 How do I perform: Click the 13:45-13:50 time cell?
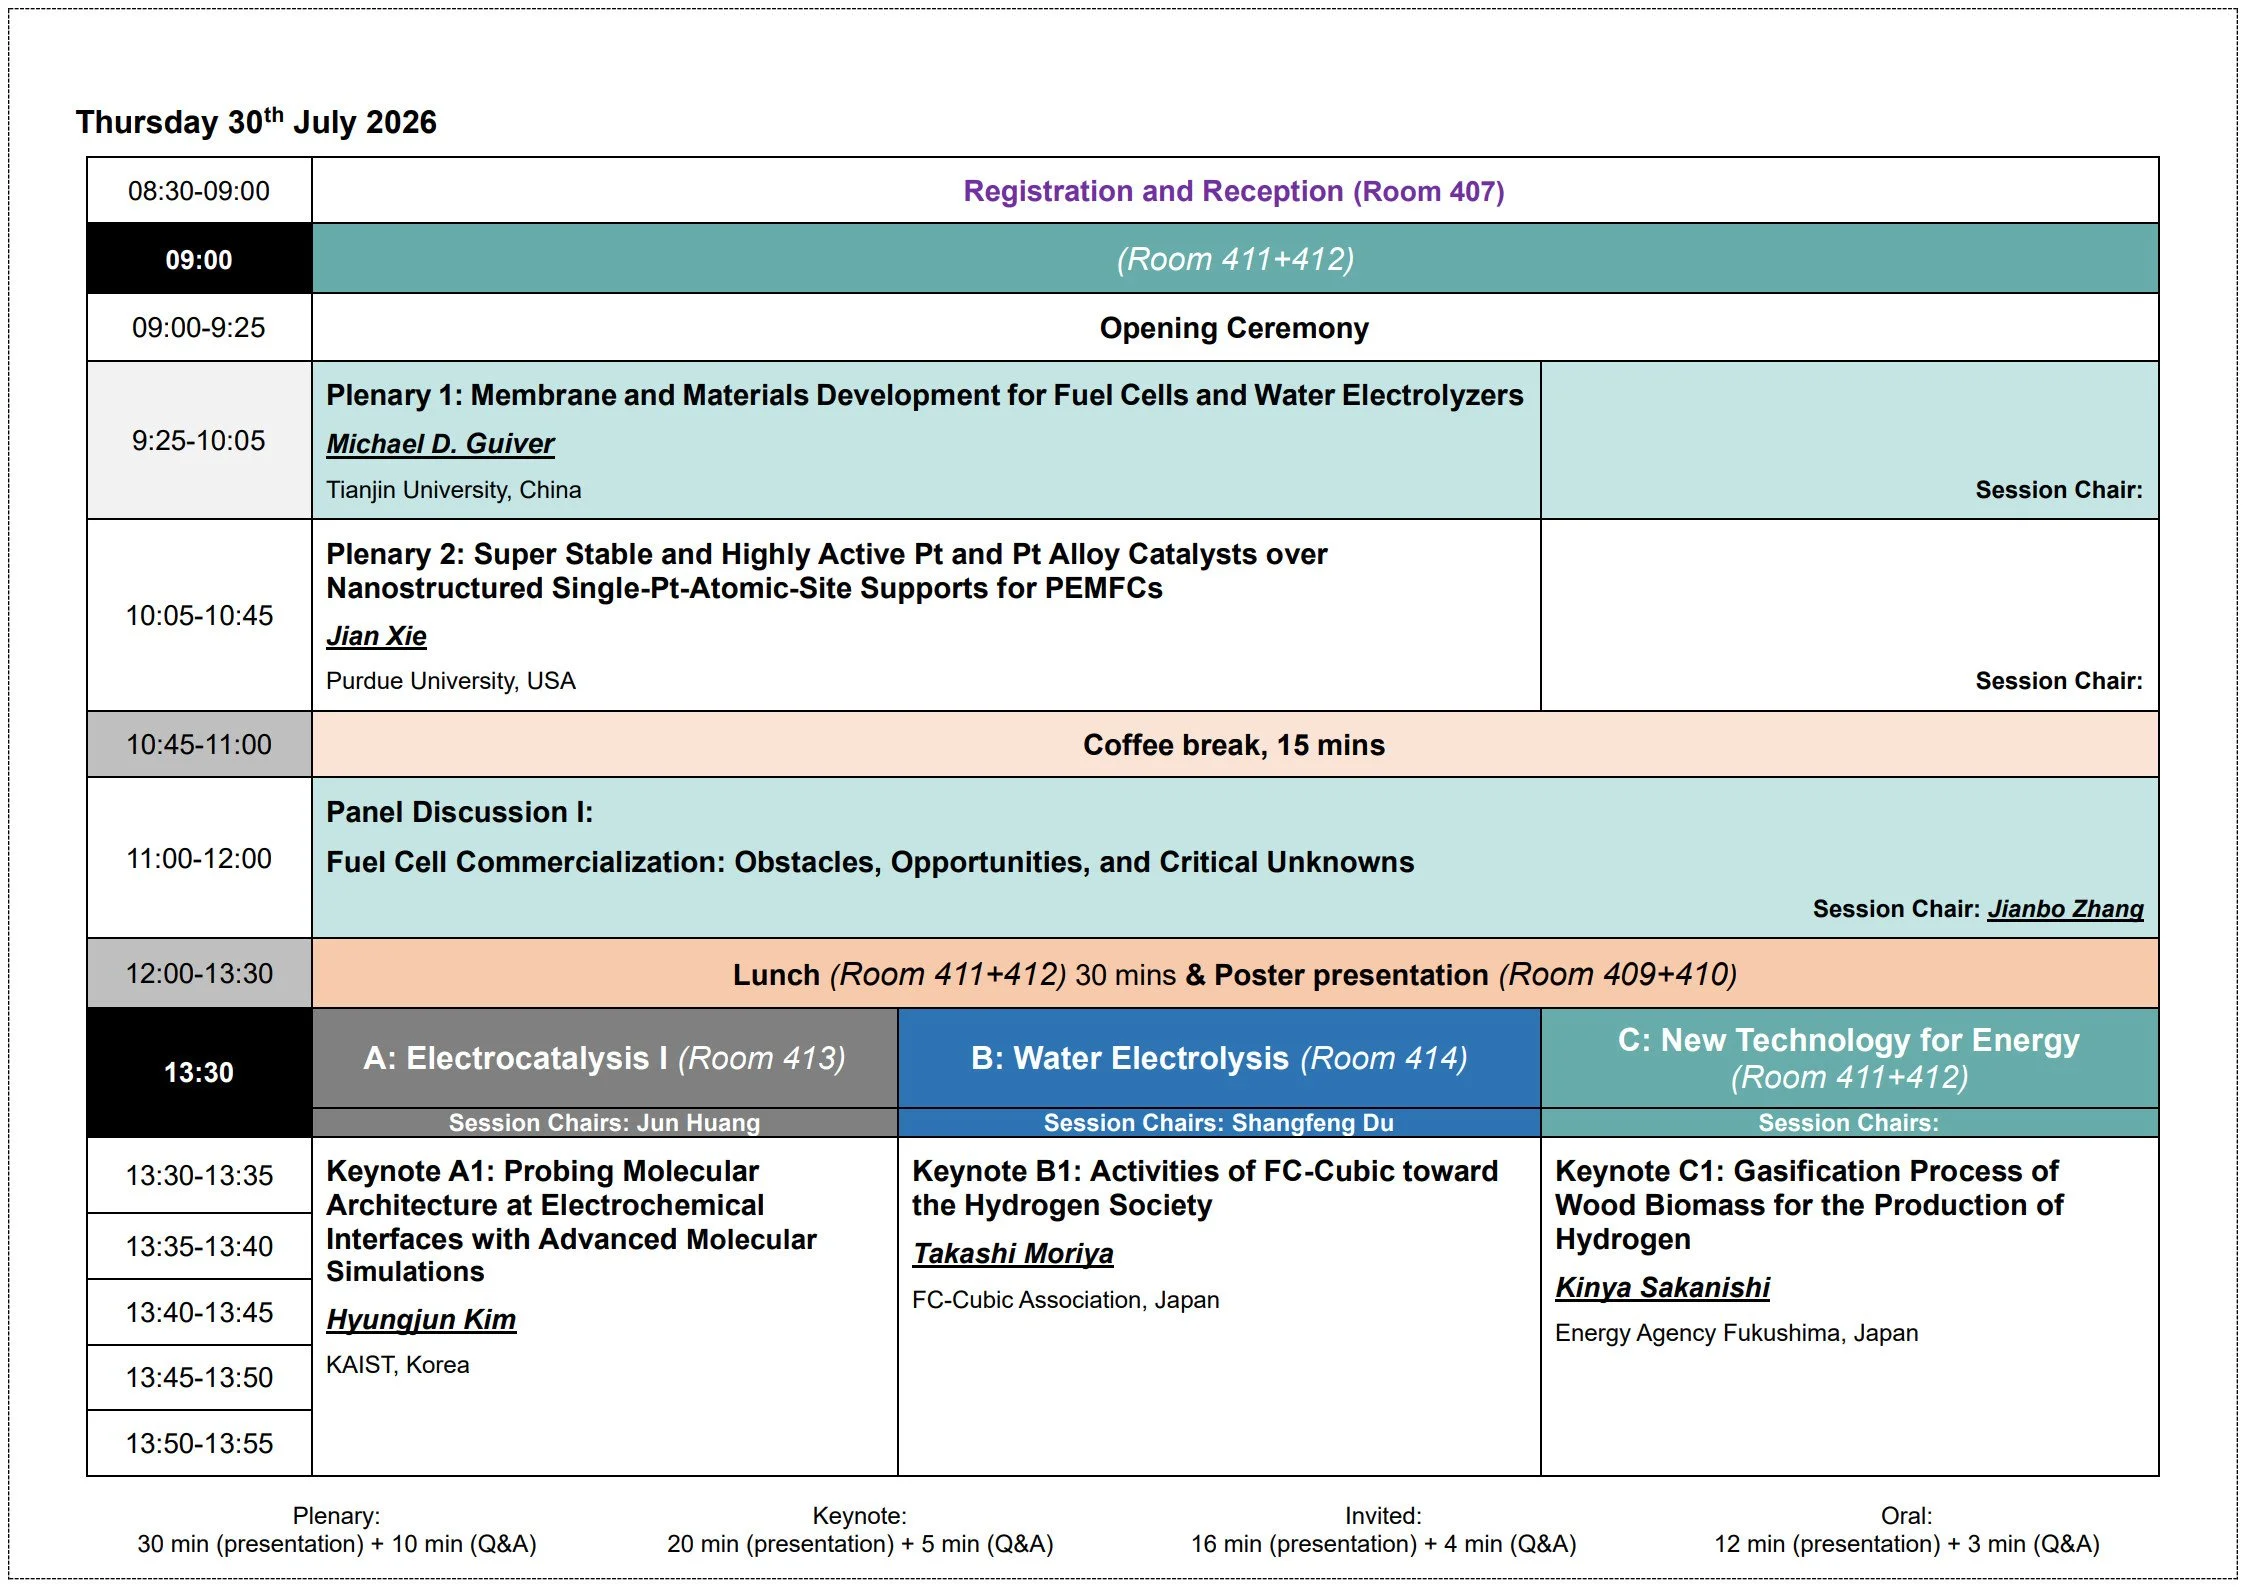pyautogui.click(x=199, y=1378)
